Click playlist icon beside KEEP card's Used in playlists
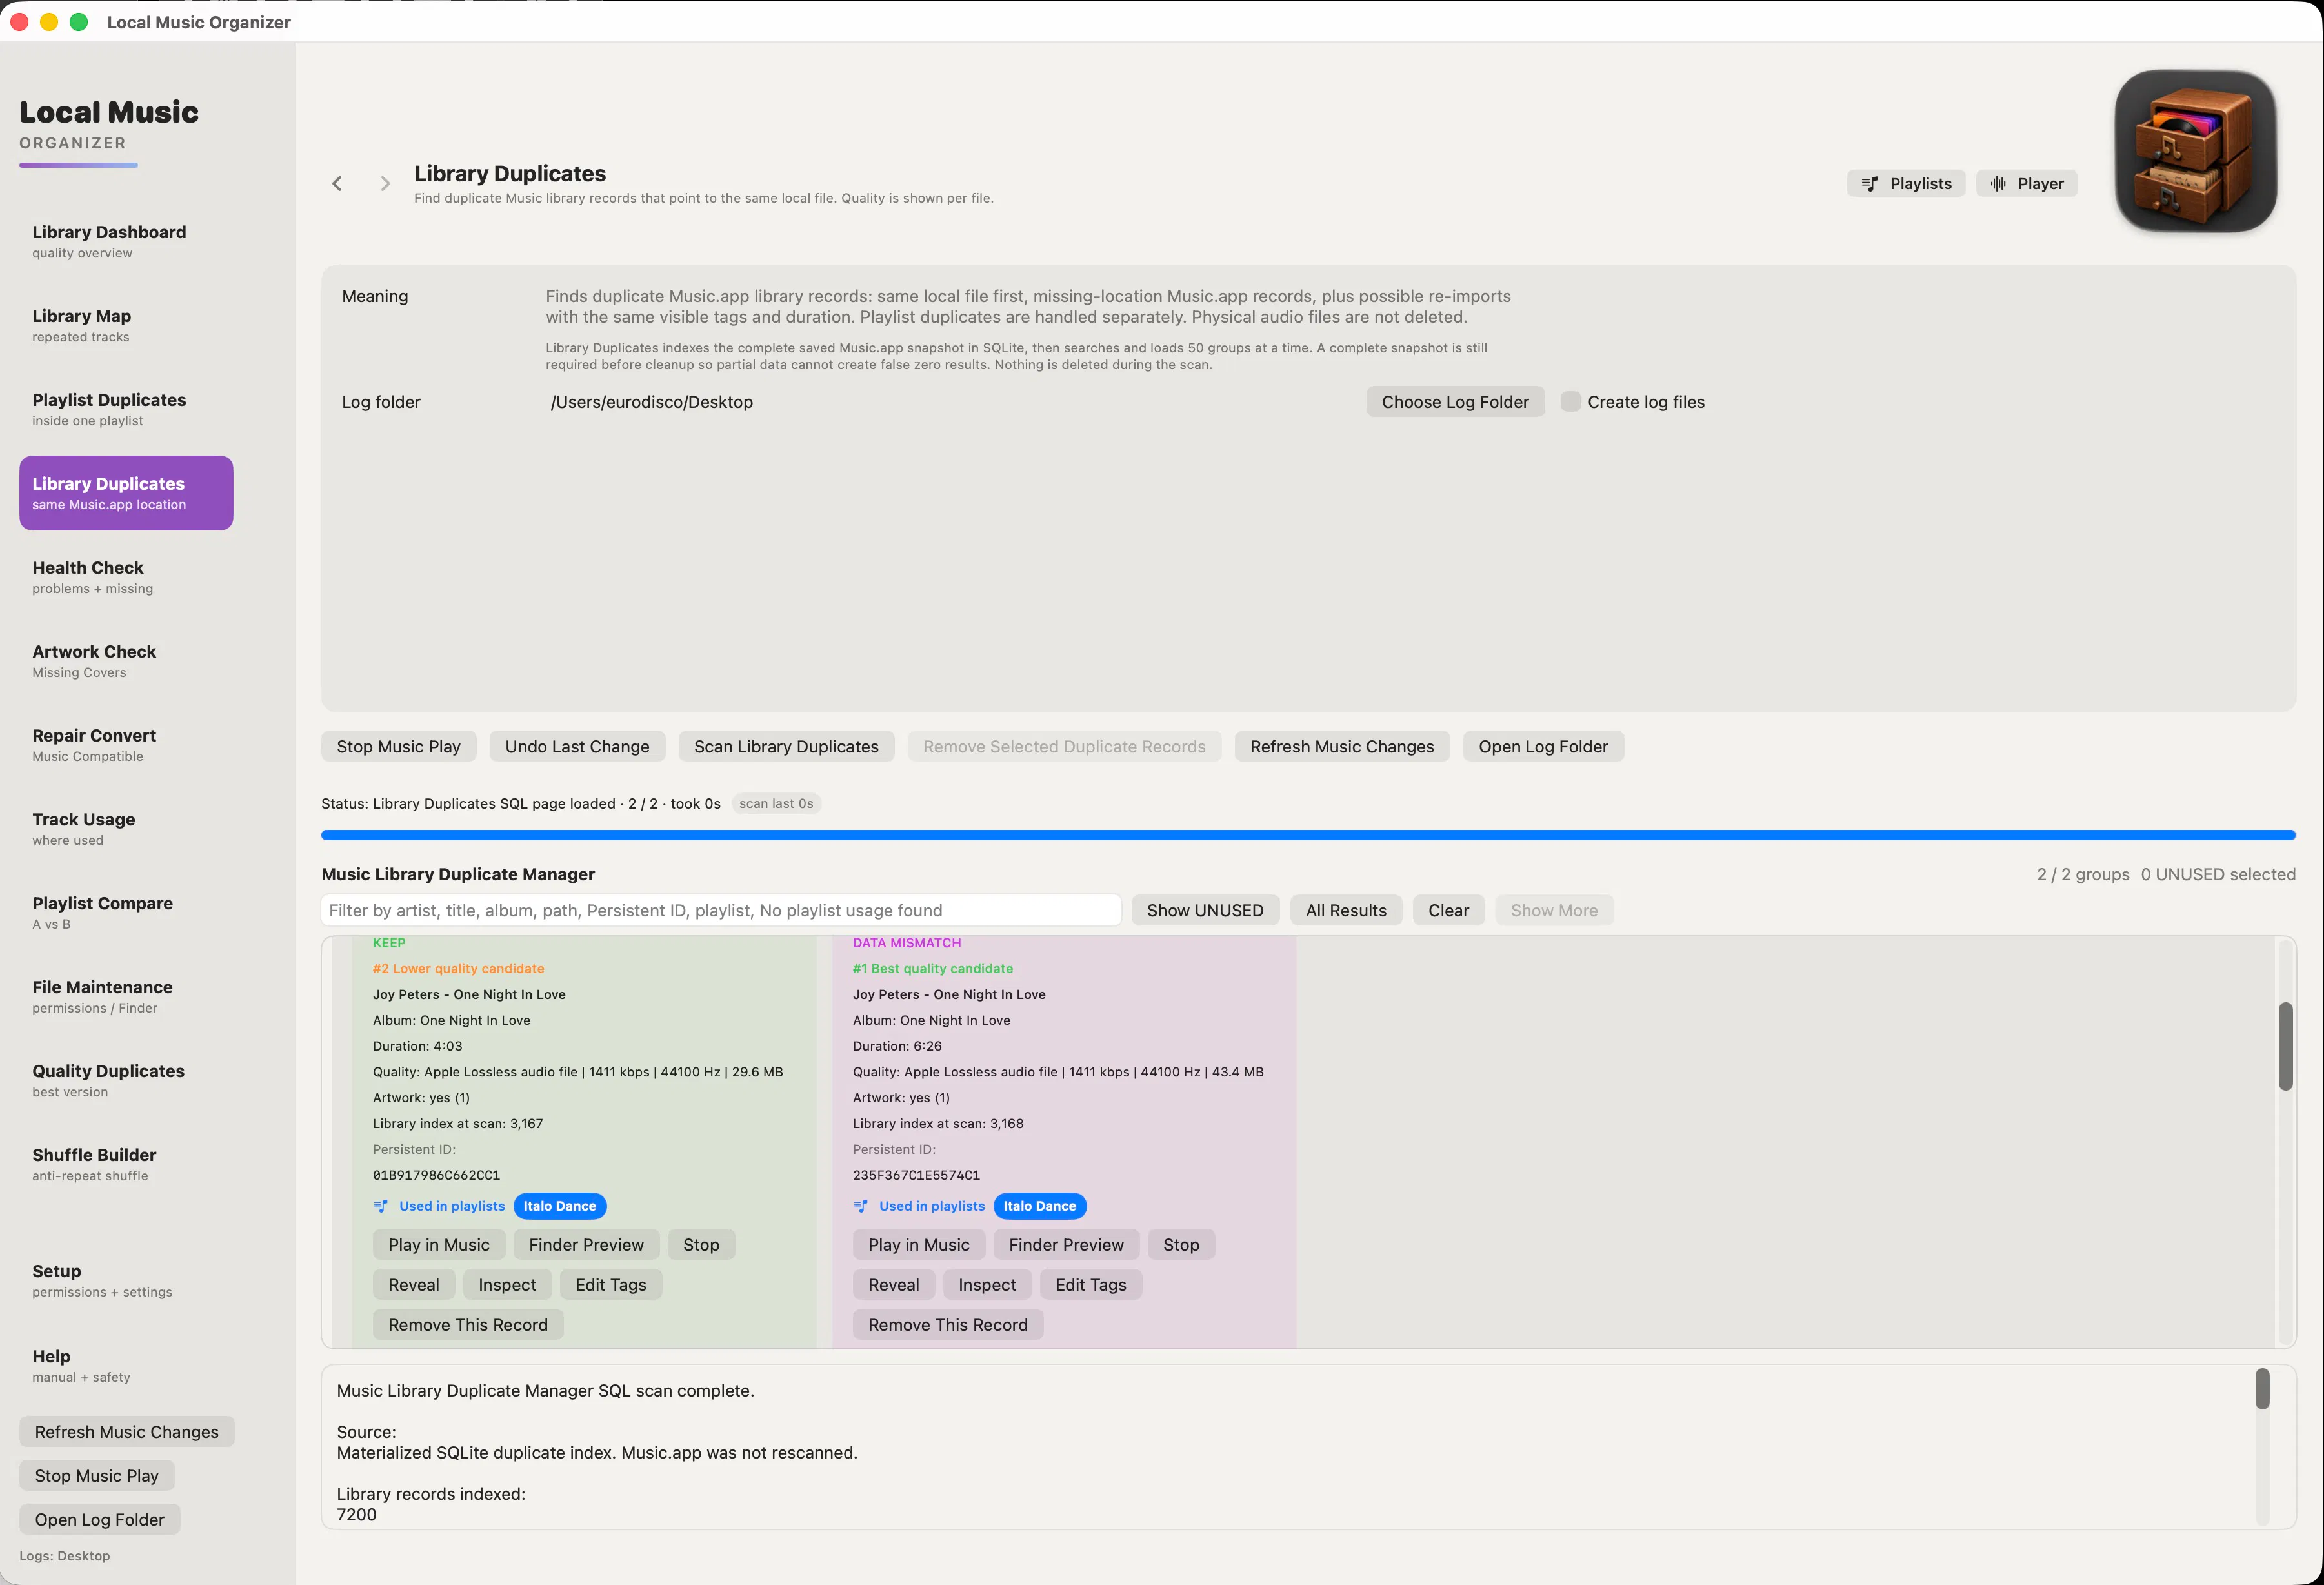 point(381,1206)
